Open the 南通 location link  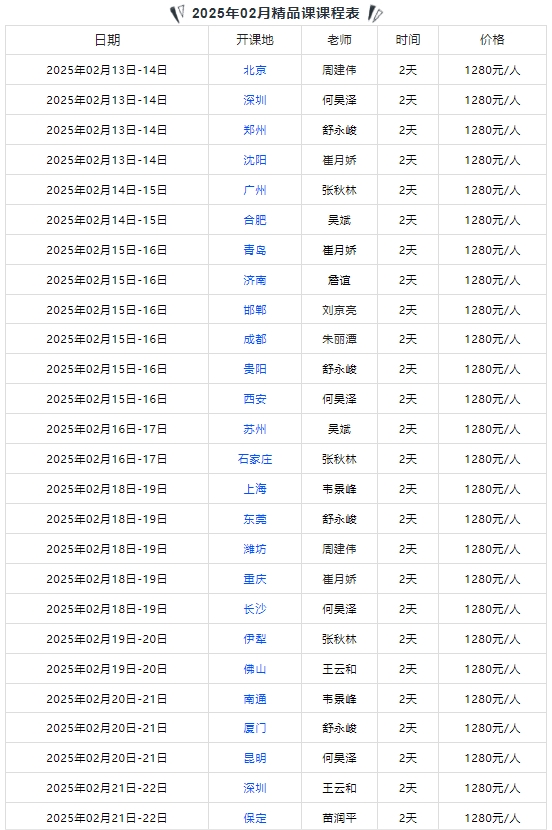(x=255, y=699)
